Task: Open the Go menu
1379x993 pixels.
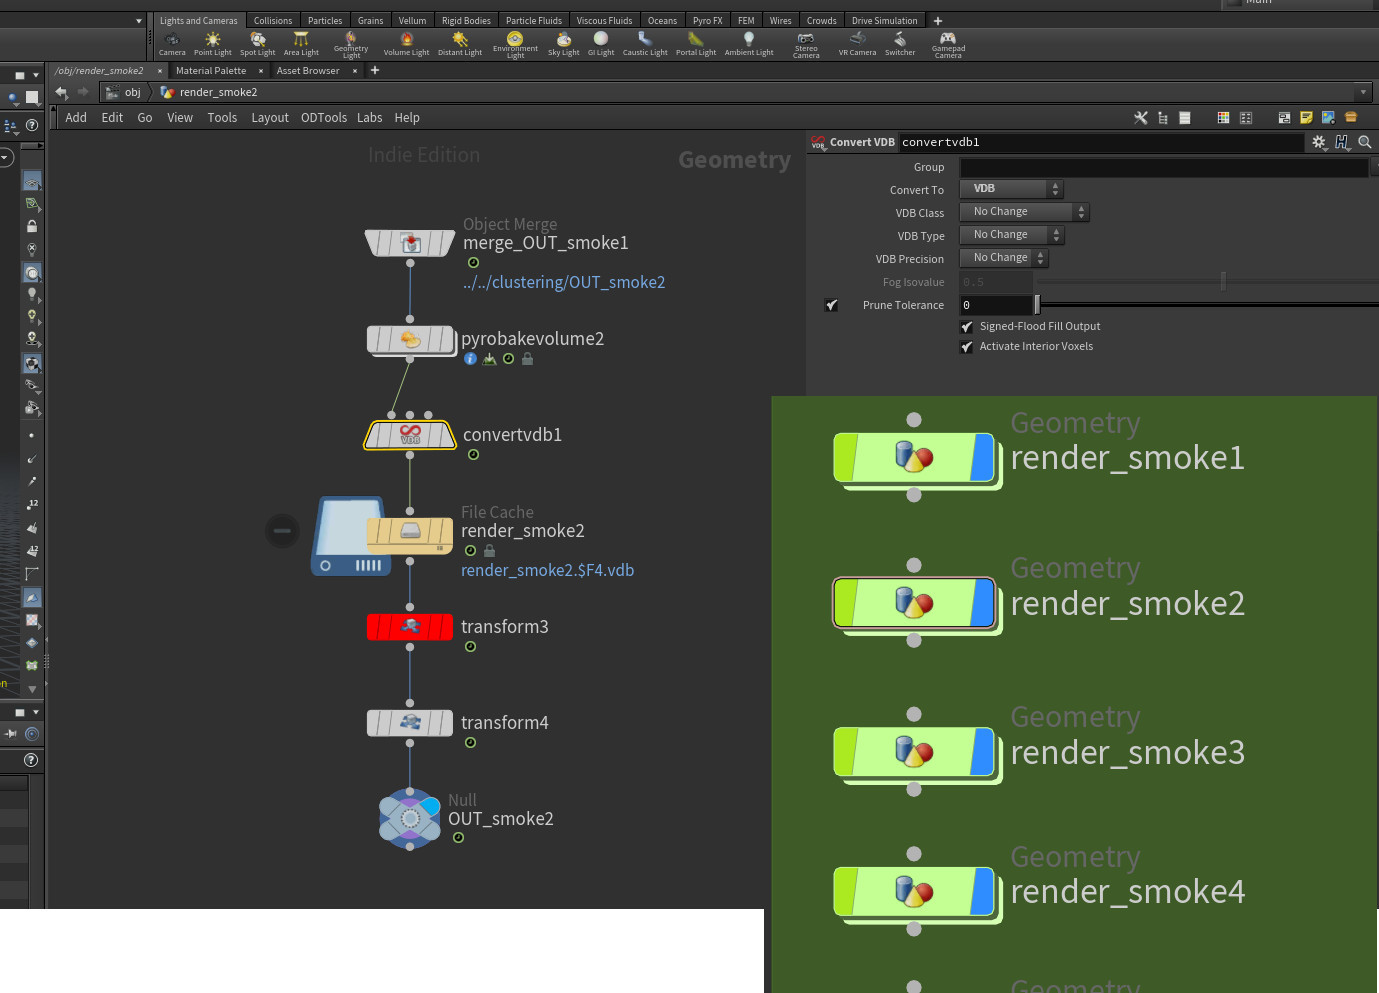Action: [145, 118]
